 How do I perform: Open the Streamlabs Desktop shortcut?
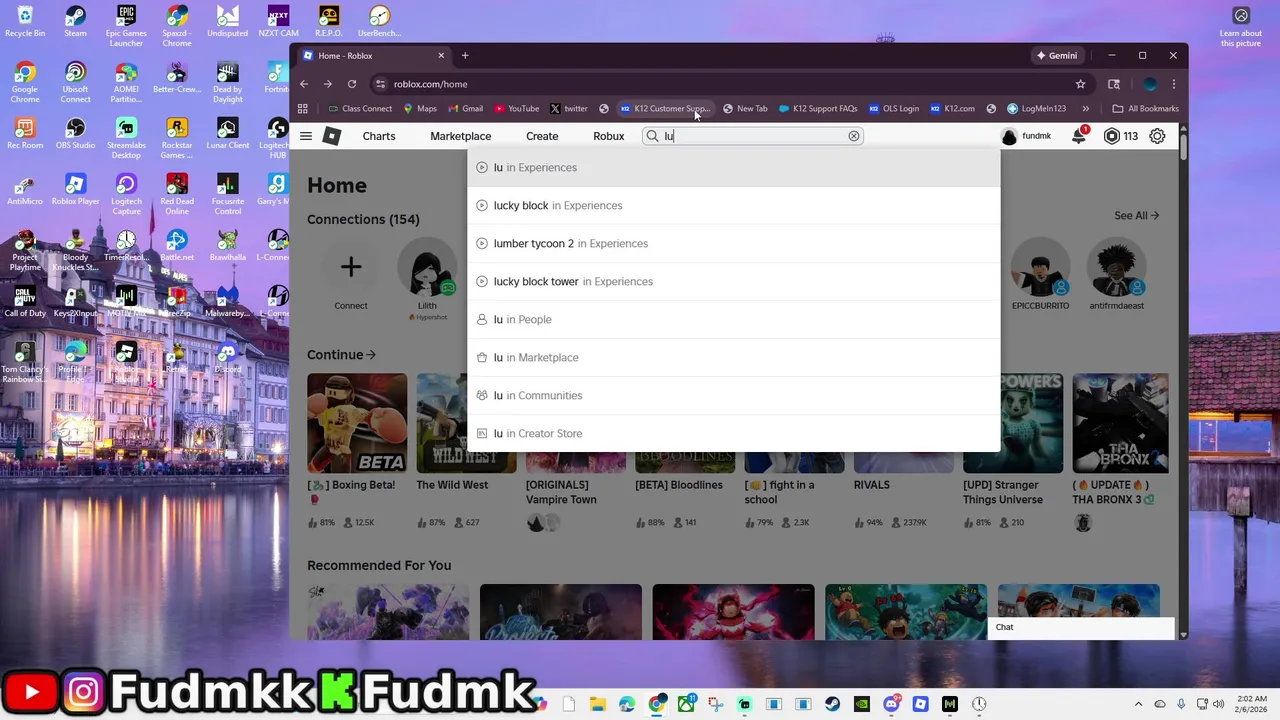(x=126, y=139)
